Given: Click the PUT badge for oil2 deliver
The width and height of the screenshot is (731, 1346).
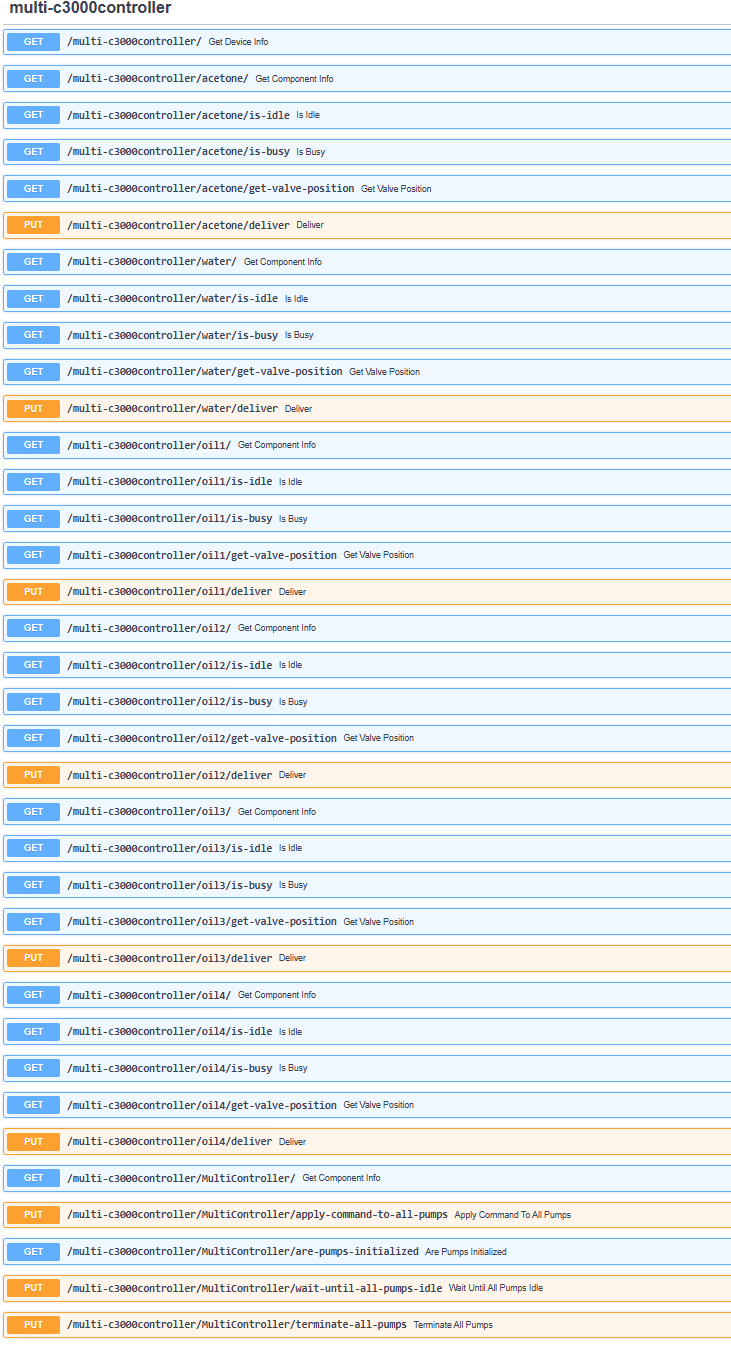Looking at the screenshot, I should [x=34, y=775].
